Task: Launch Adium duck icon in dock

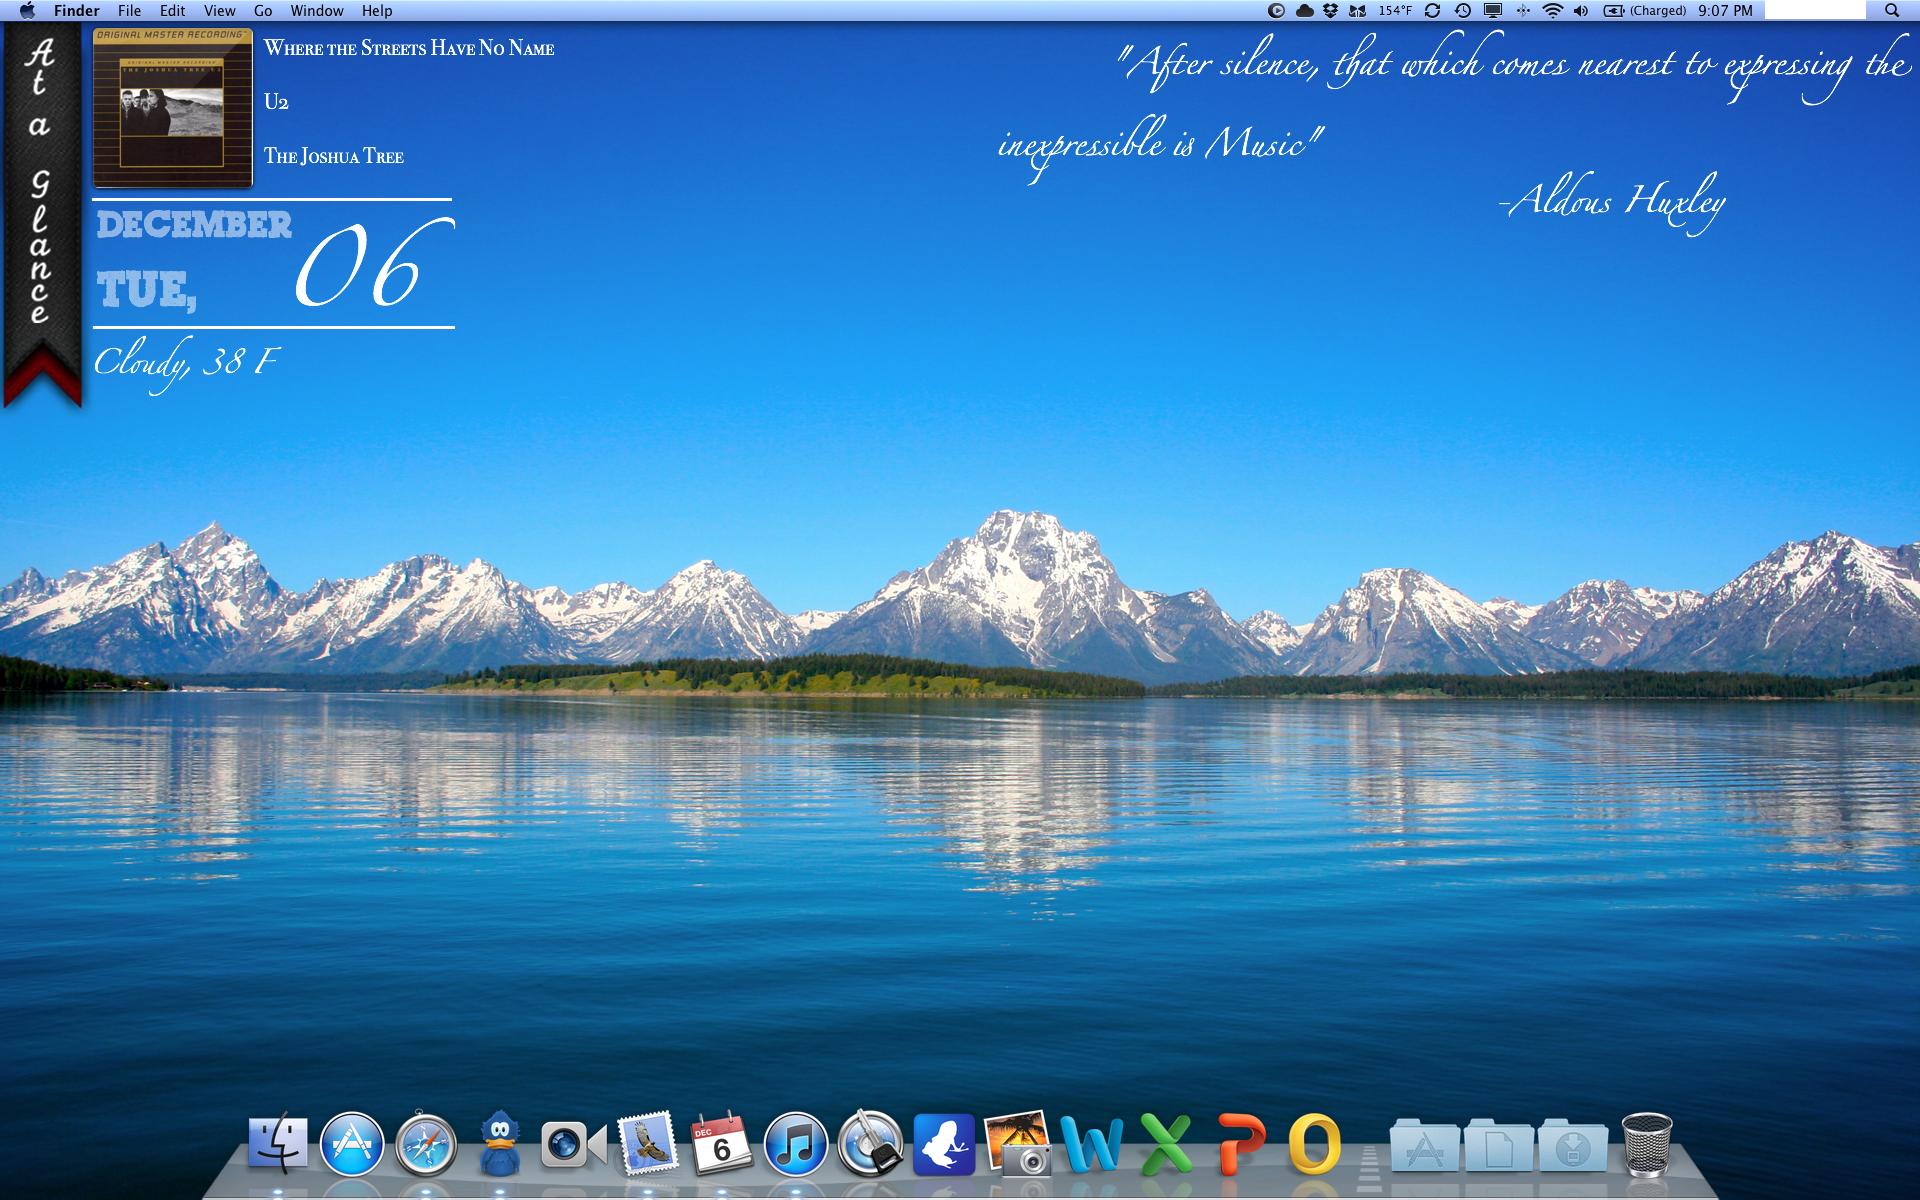Action: point(499,1143)
